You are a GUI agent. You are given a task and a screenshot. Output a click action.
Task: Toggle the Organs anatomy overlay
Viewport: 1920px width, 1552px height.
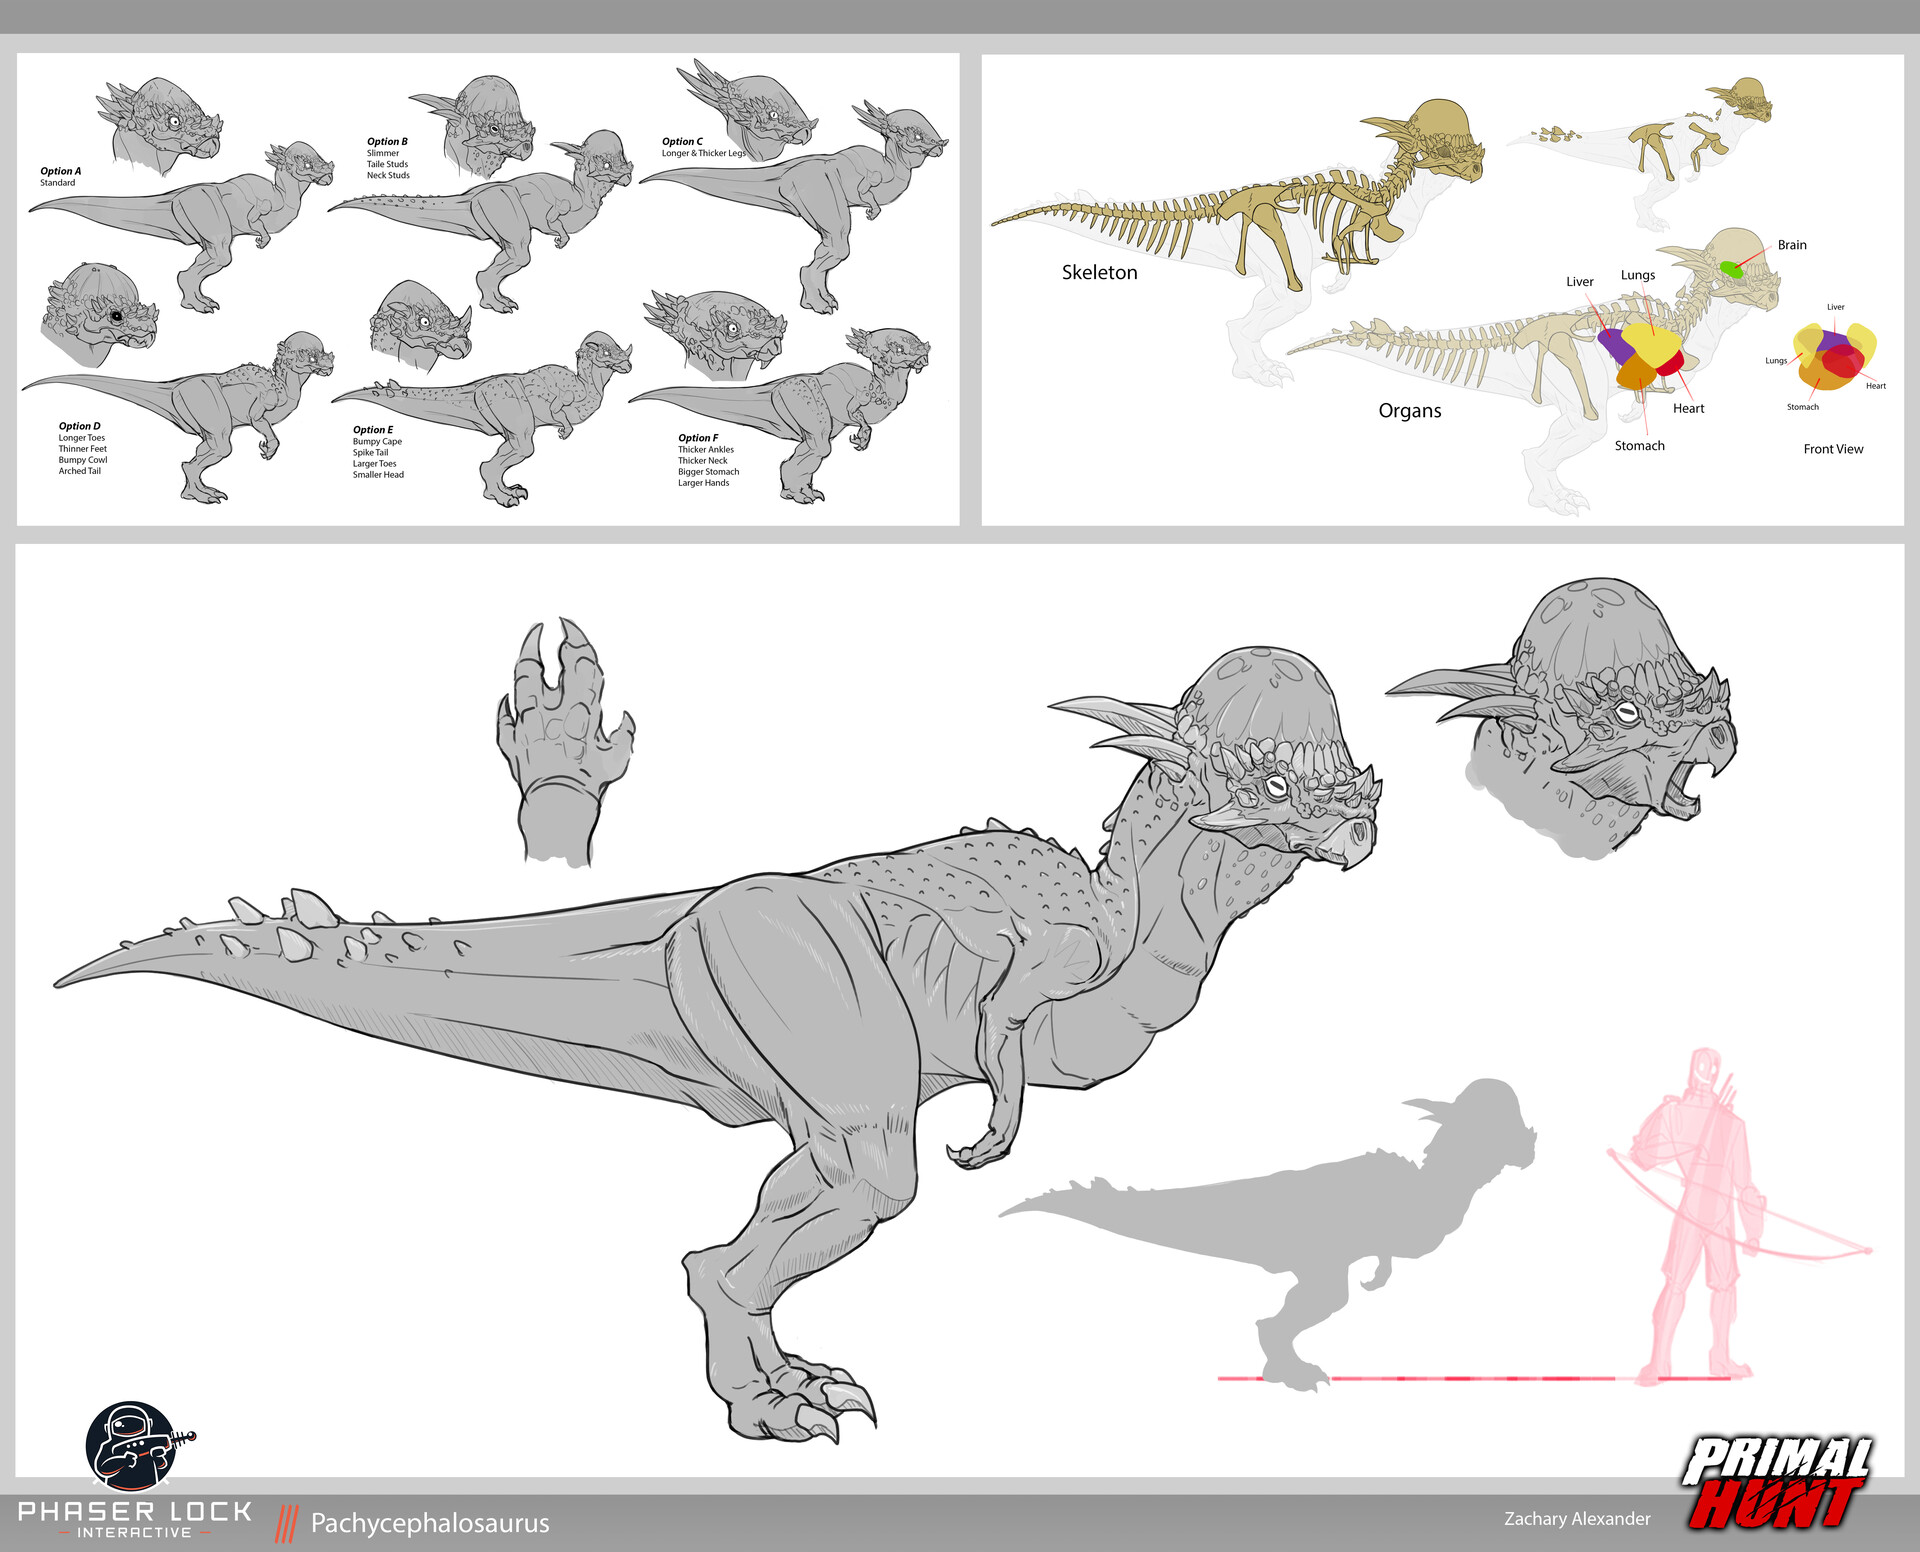[1410, 410]
